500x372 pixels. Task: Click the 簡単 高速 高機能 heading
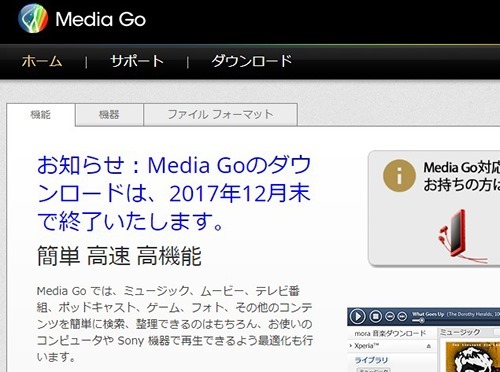(x=119, y=256)
